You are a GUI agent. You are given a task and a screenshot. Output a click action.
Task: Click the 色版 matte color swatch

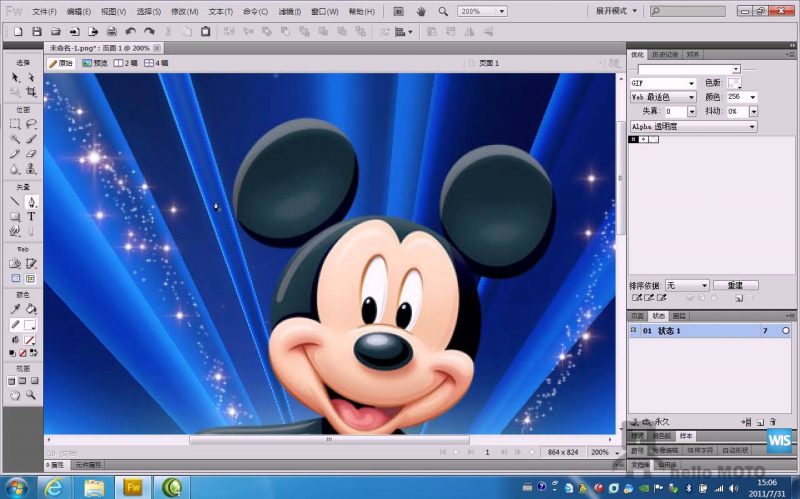tap(735, 83)
